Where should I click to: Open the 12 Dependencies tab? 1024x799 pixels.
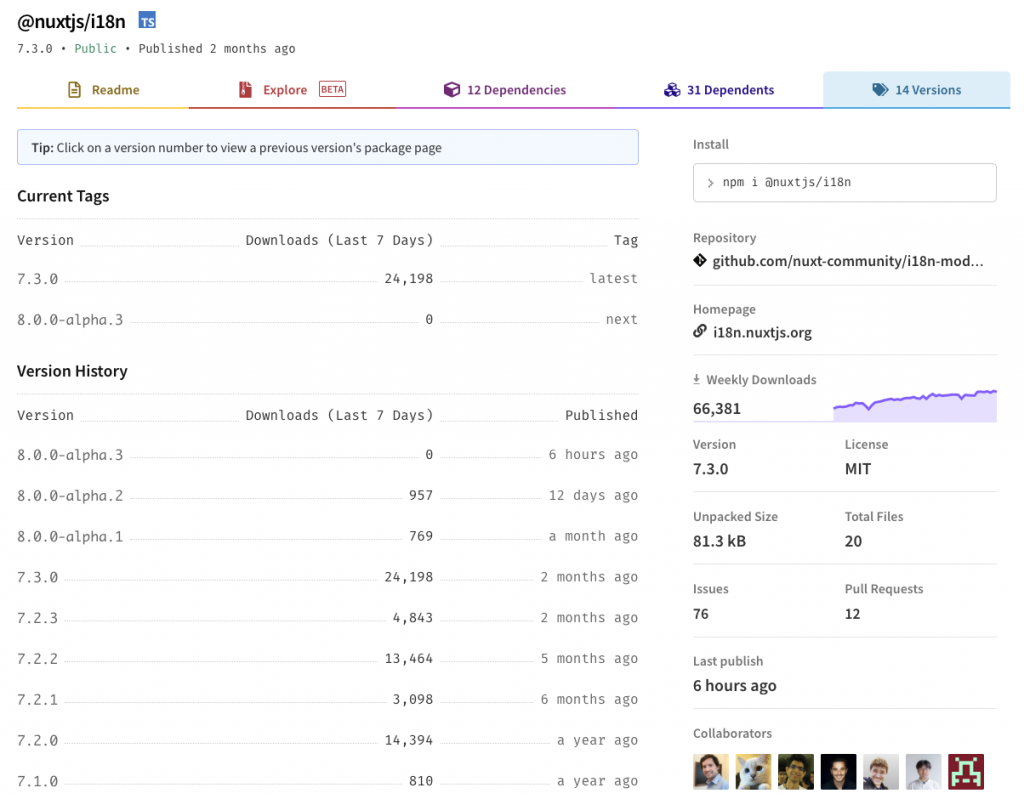505,90
